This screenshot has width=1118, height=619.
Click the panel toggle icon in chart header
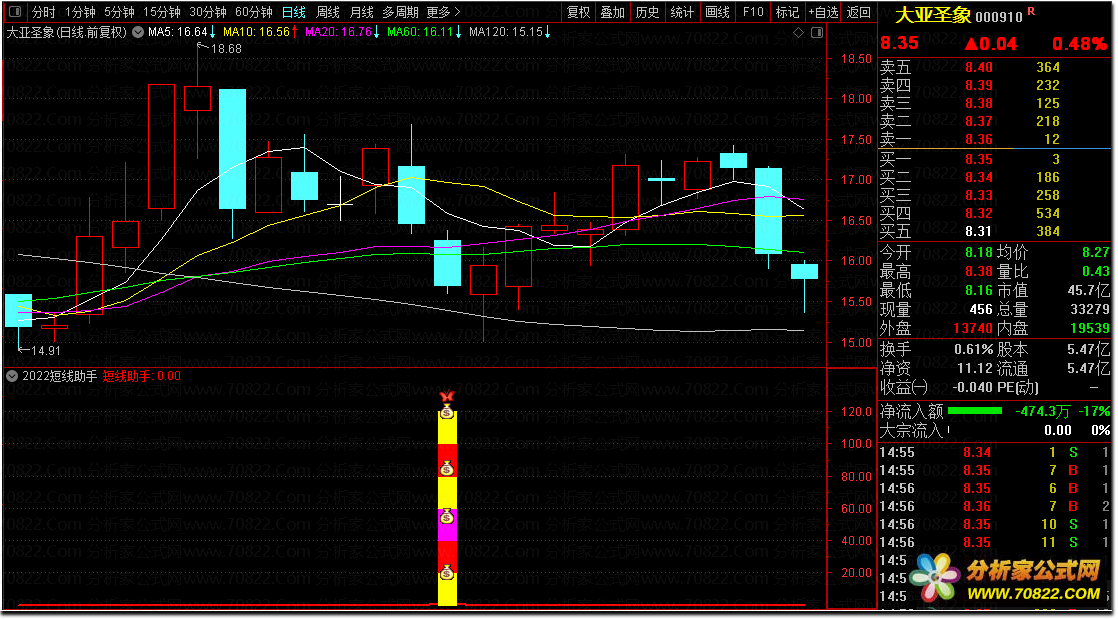tap(816, 33)
